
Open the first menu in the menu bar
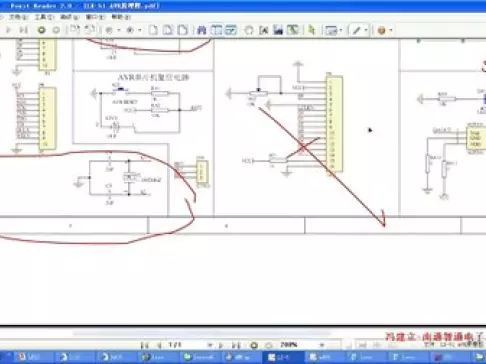[x=18, y=17]
